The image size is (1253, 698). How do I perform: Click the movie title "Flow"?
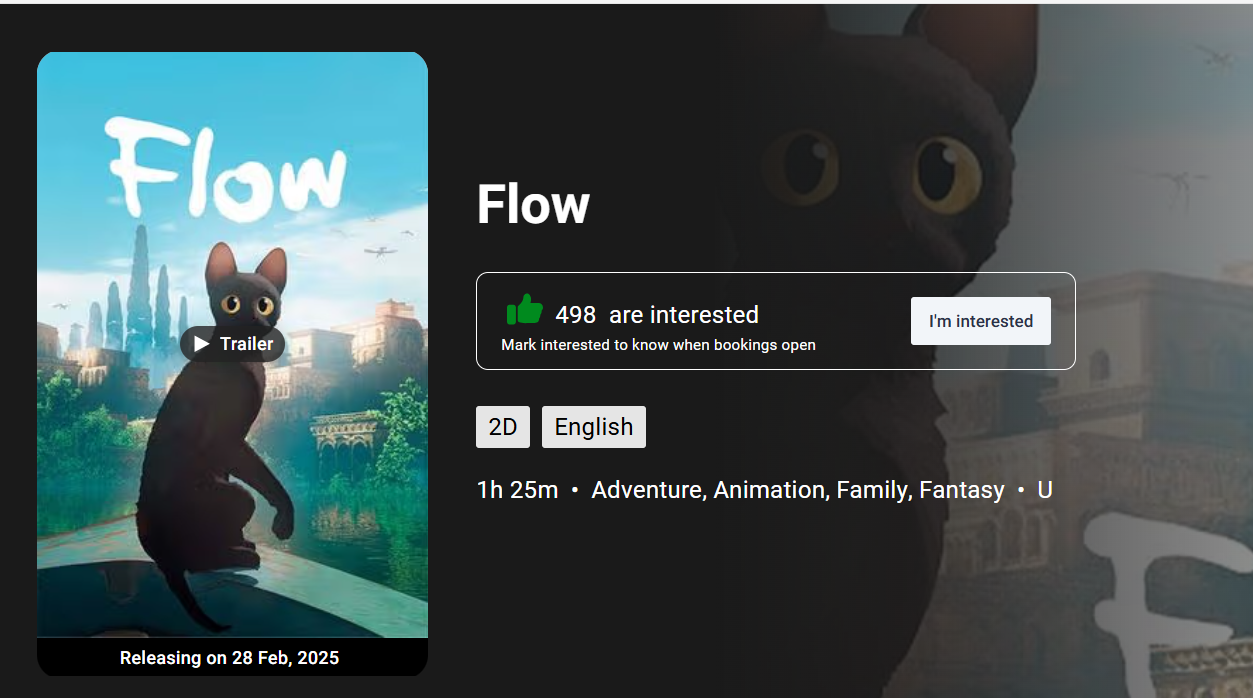533,204
